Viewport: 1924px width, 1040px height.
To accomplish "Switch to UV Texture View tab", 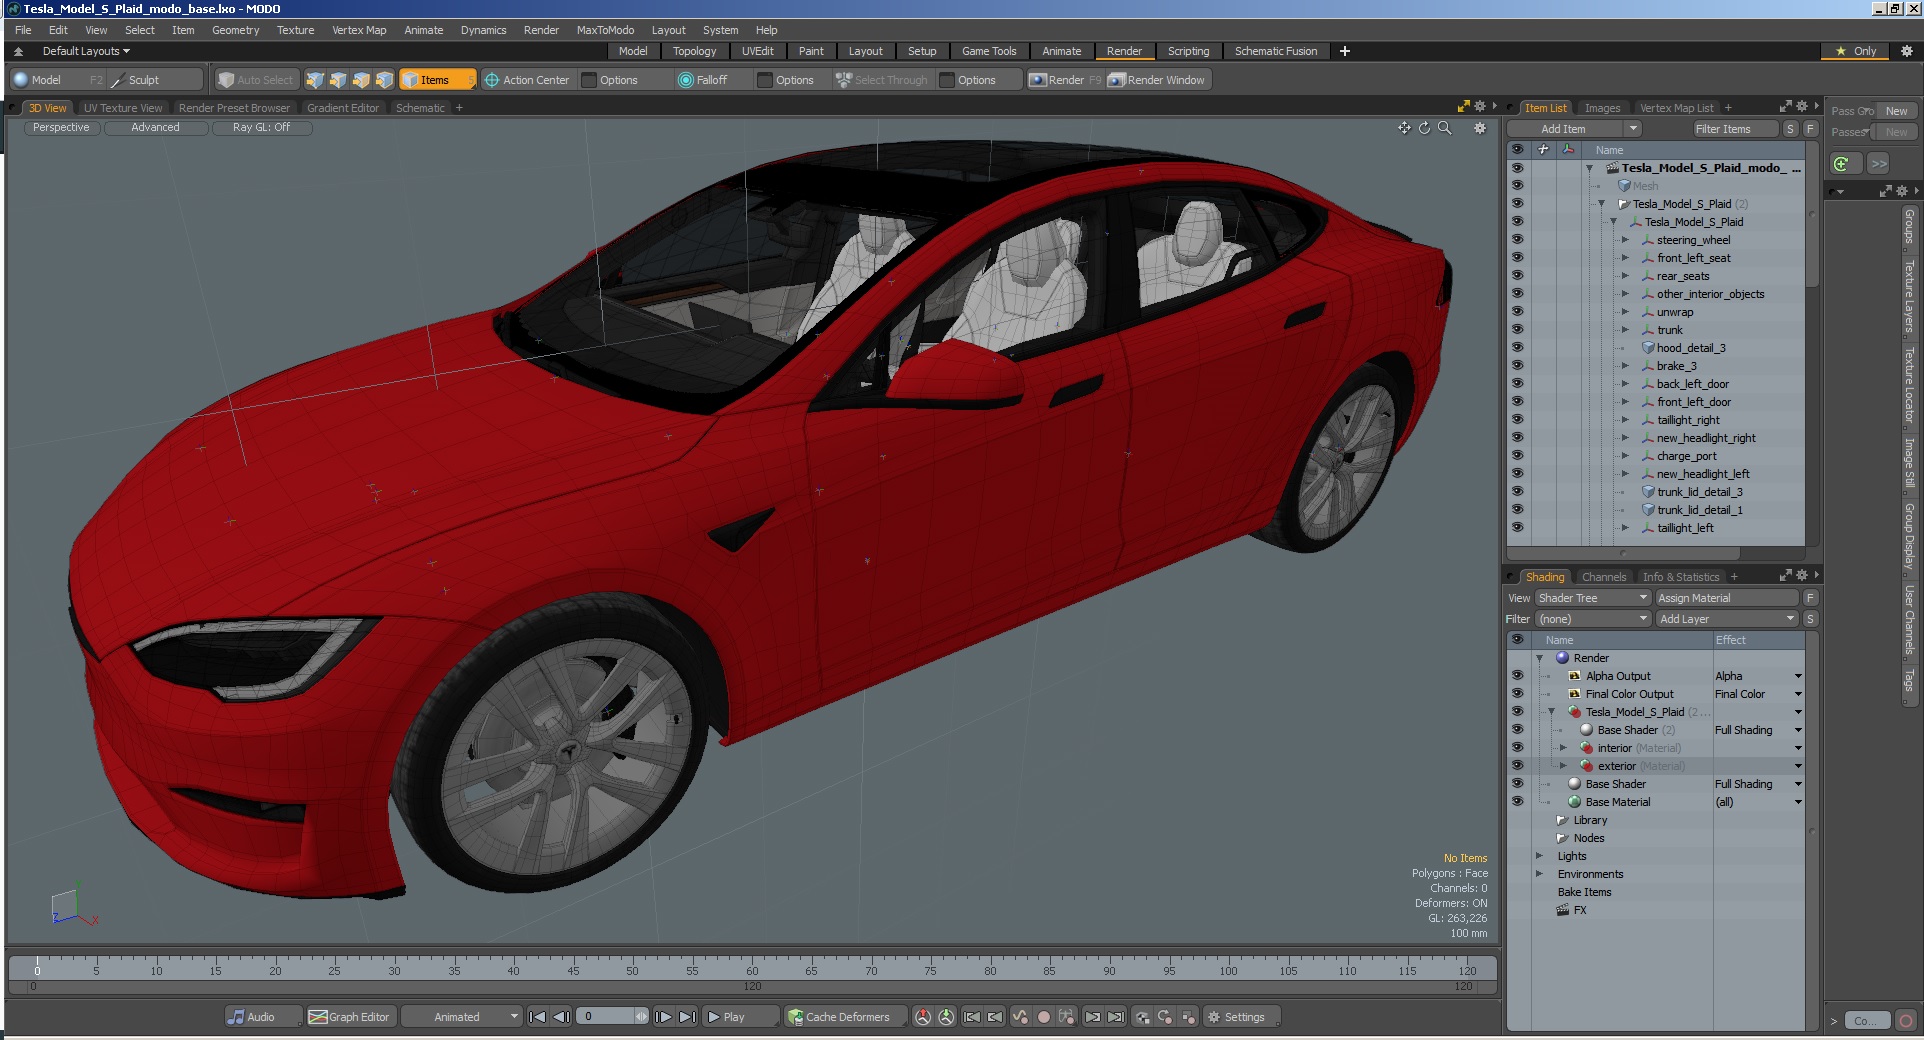I will coord(123,108).
